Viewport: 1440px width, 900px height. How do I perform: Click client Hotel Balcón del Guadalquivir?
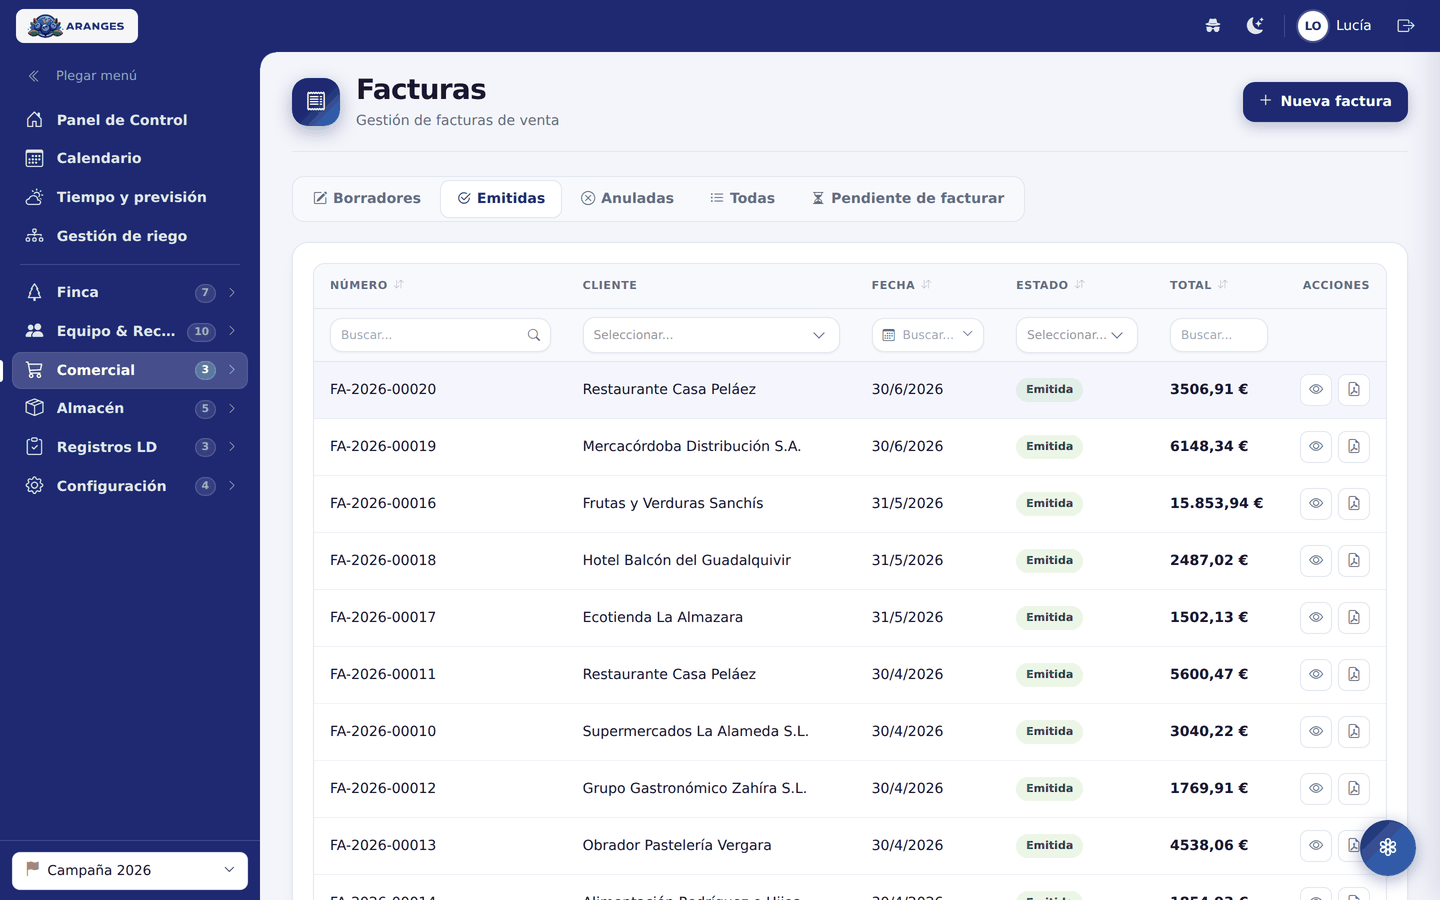pyautogui.click(x=687, y=561)
